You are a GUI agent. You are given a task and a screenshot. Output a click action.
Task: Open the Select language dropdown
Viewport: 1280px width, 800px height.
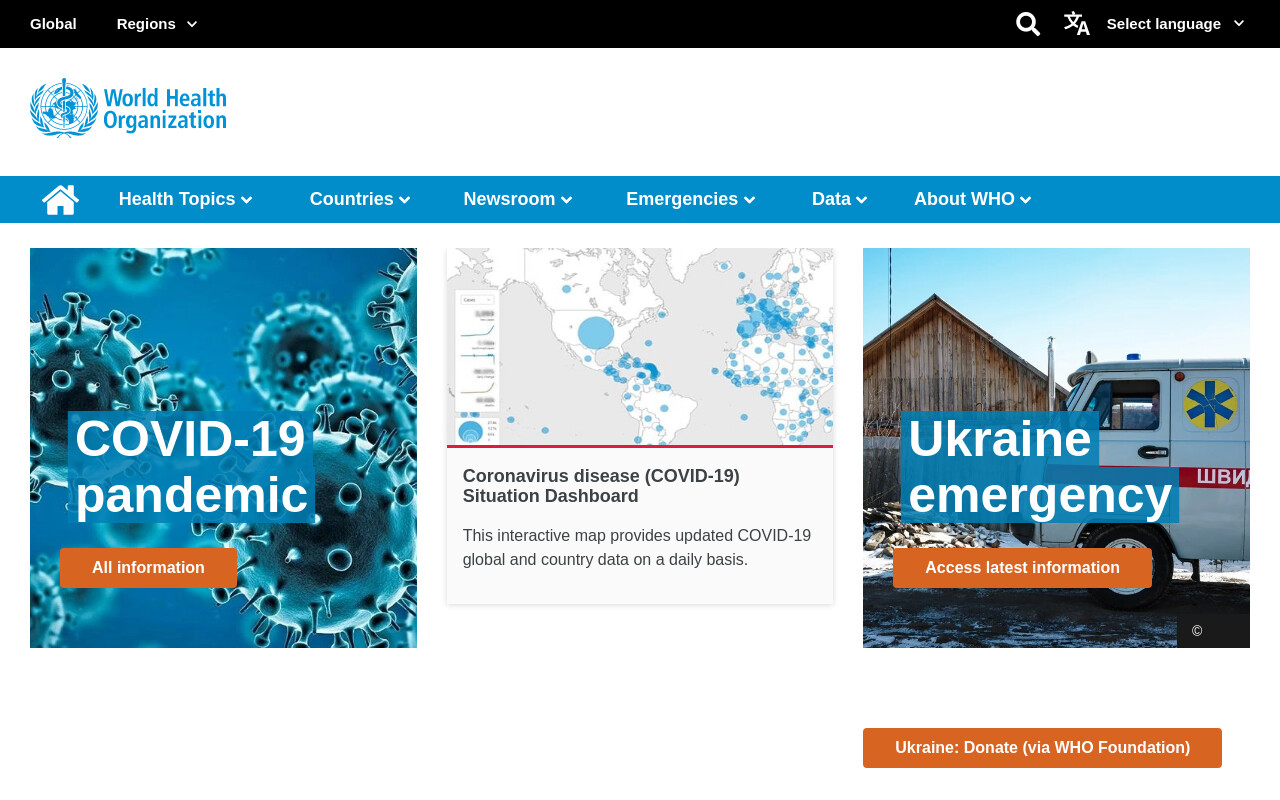(x=1175, y=24)
